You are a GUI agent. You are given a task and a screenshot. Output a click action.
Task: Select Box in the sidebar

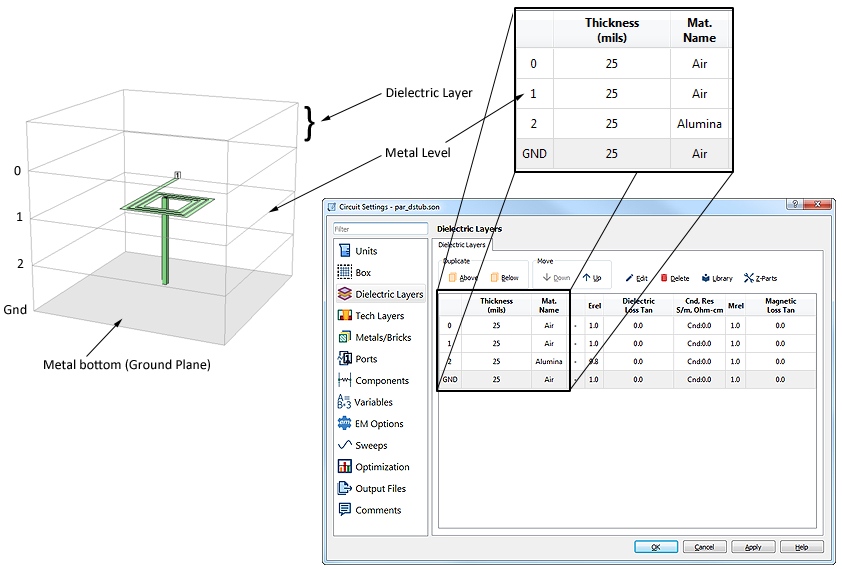[362, 272]
